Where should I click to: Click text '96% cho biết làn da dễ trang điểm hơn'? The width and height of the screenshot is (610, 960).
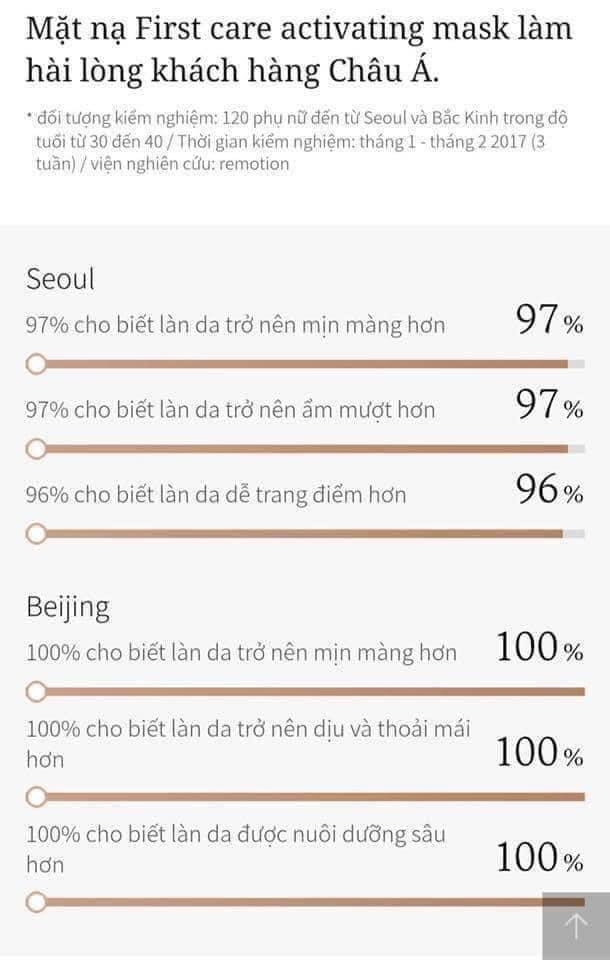(x=216, y=495)
